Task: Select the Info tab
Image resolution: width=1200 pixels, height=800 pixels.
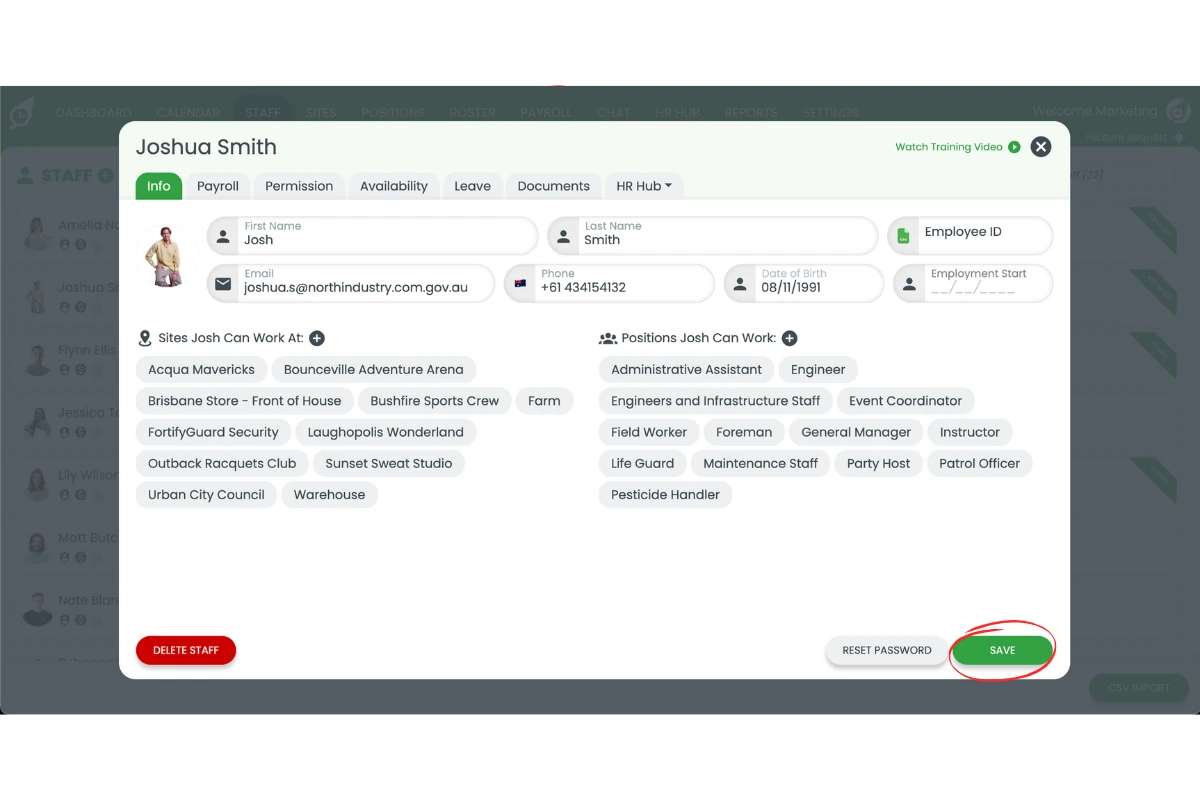Action: pos(159,186)
